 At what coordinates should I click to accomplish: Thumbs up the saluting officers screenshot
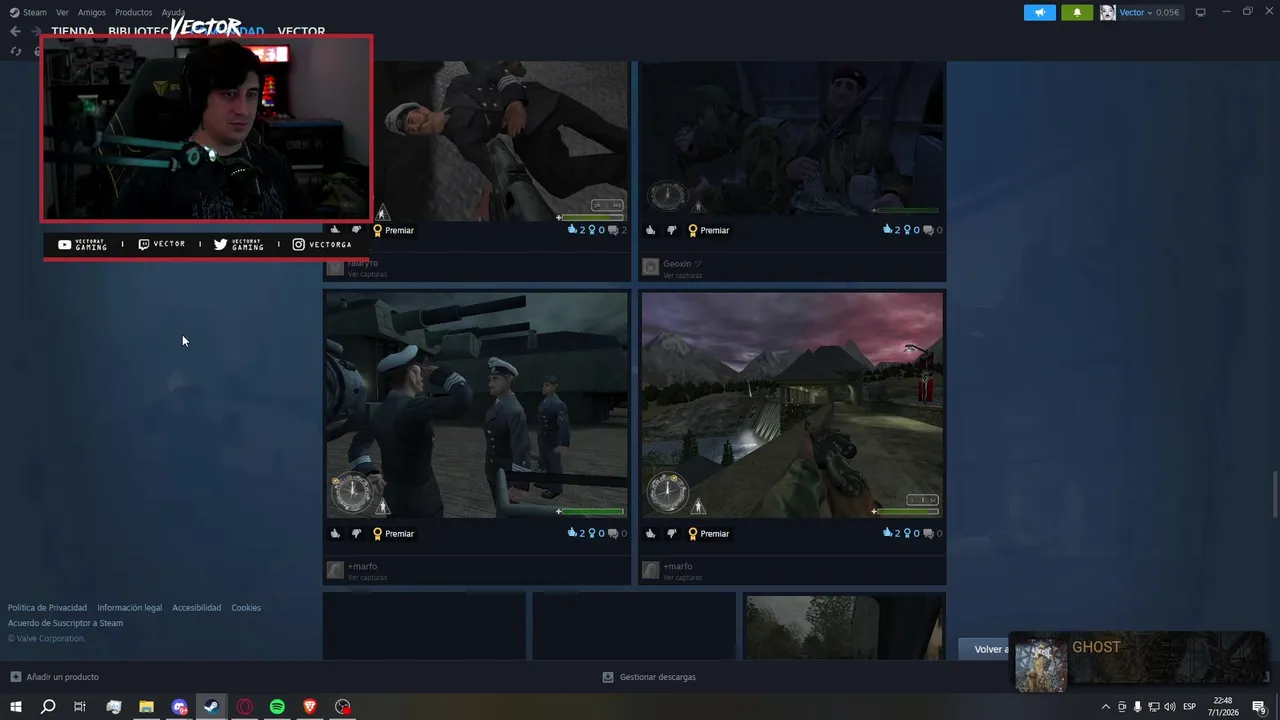coord(335,533)
